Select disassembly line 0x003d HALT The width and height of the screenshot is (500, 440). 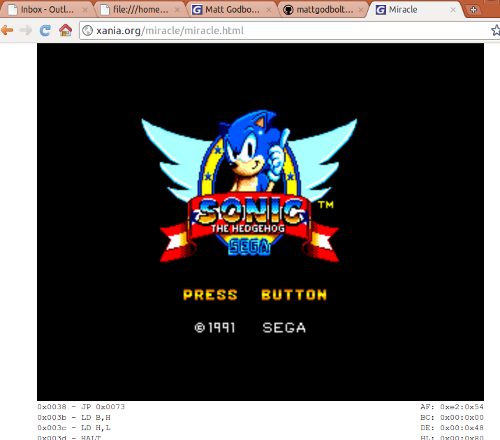coord(69,437)
